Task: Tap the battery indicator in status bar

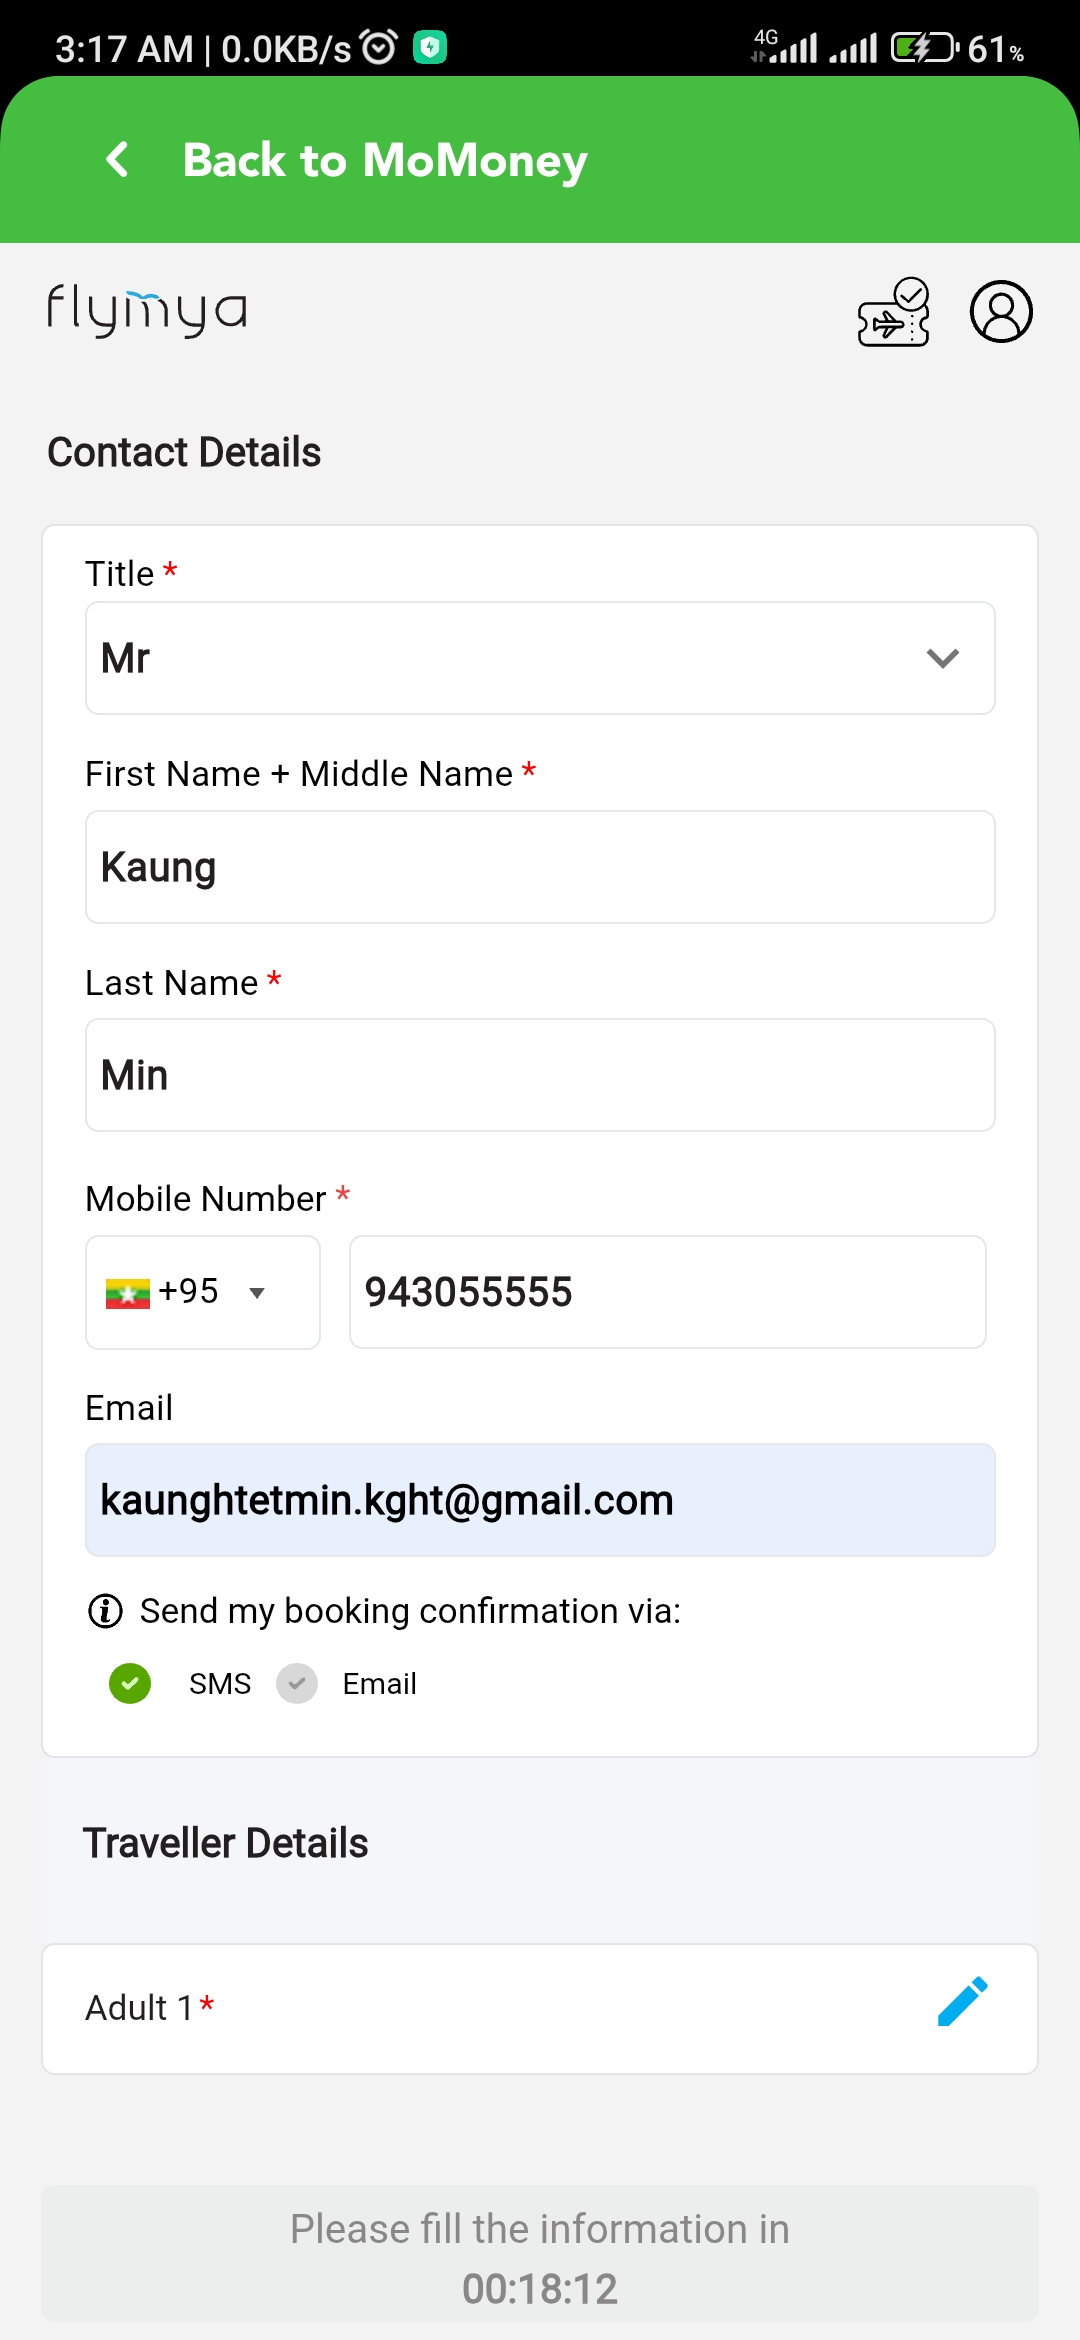Action: pos(924,48)
